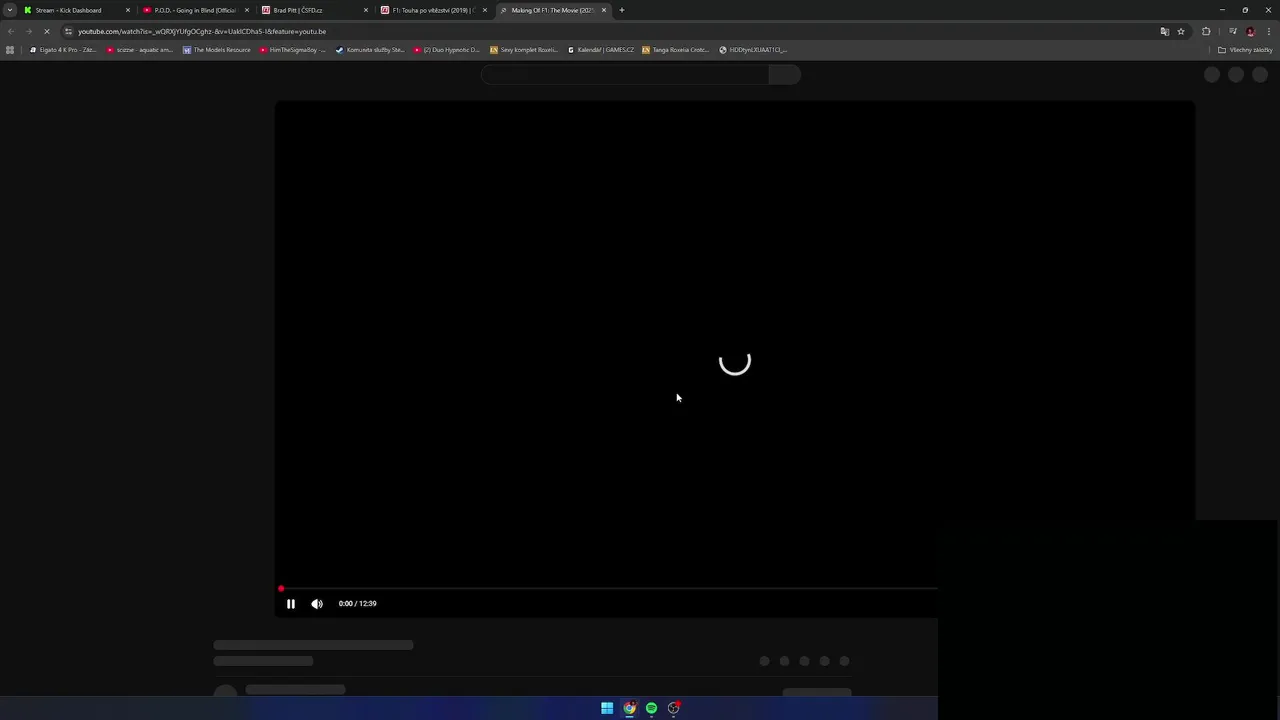Screen dimensions: 1280x720
Task: Switch to F1: Touha po vítězství tab
Action: 434,10
